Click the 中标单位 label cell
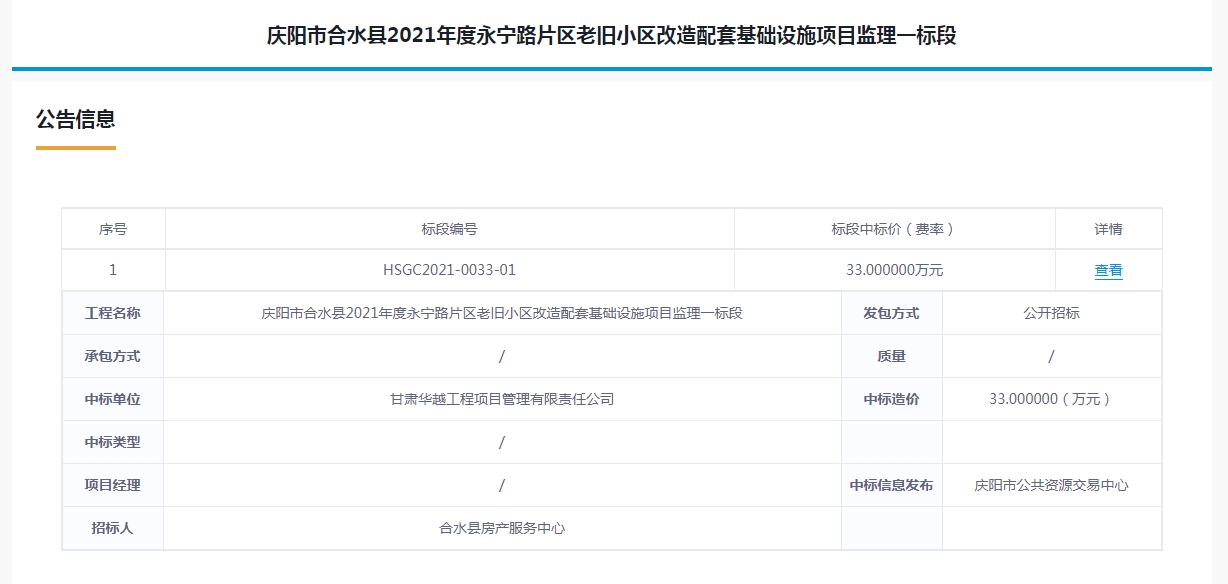This screenshot has width=1228, height=584. [x=113, y=399]
